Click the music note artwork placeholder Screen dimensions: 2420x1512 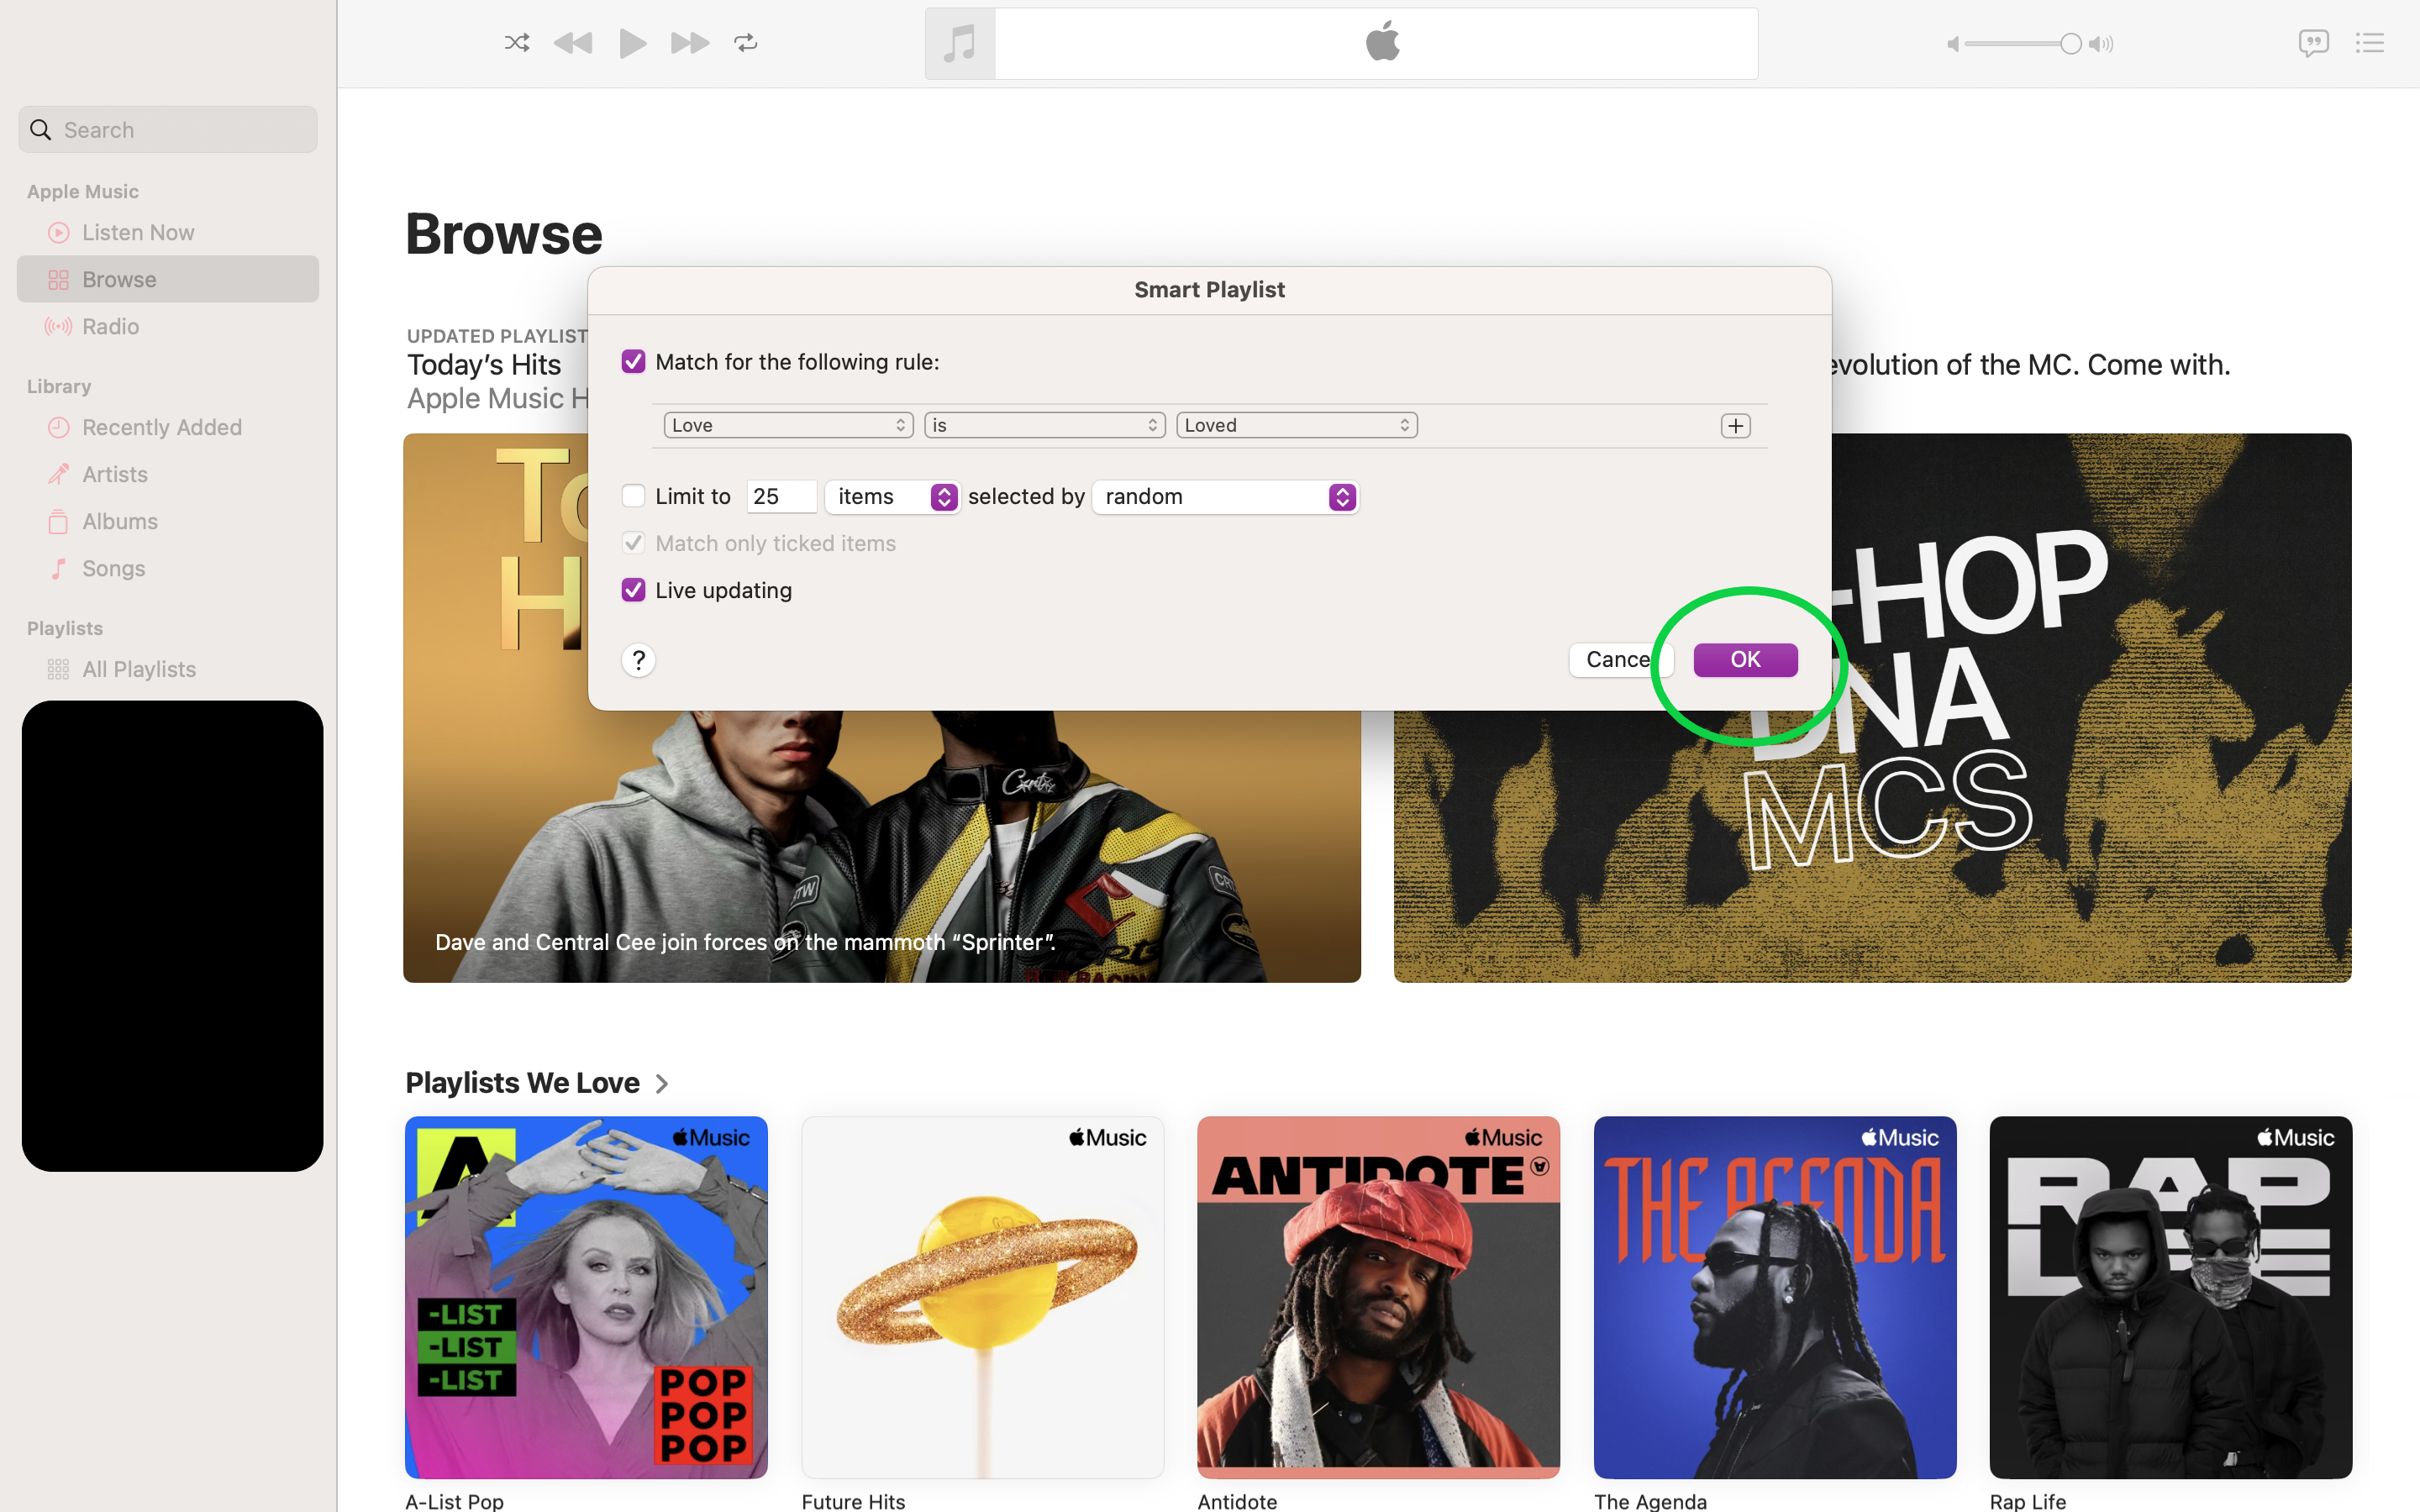(960, 44)
